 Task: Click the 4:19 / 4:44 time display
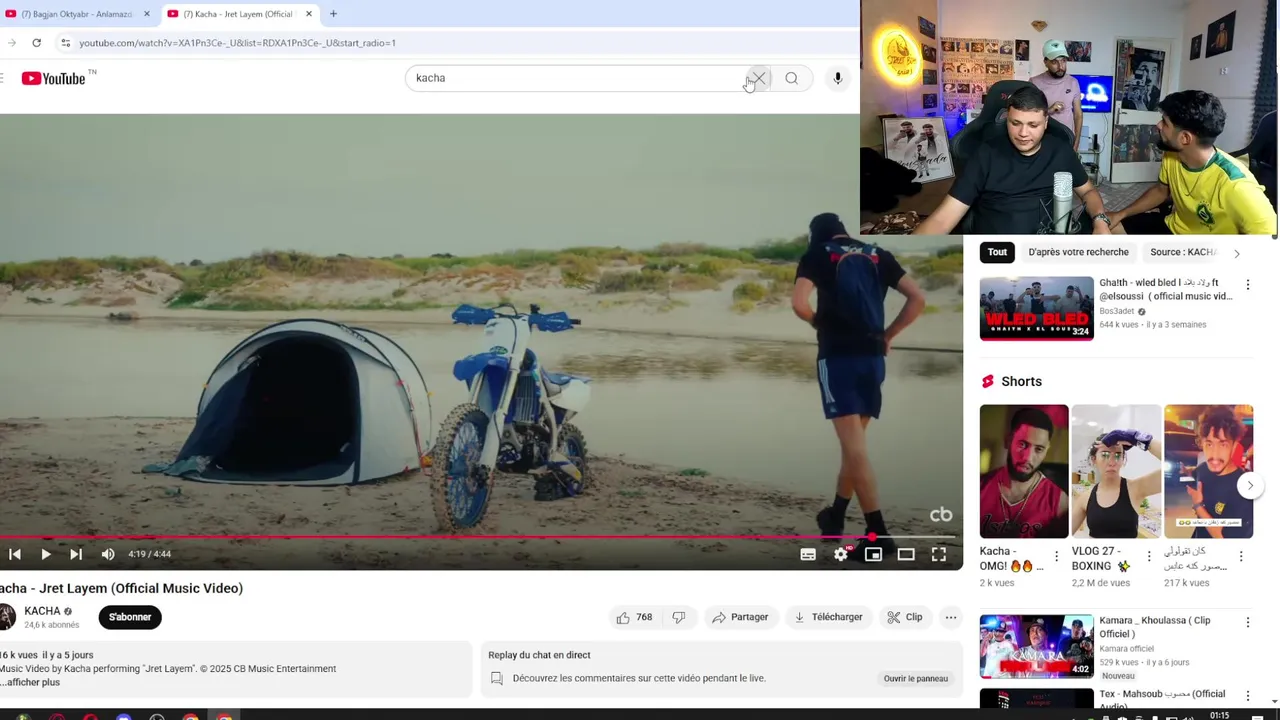150,554
